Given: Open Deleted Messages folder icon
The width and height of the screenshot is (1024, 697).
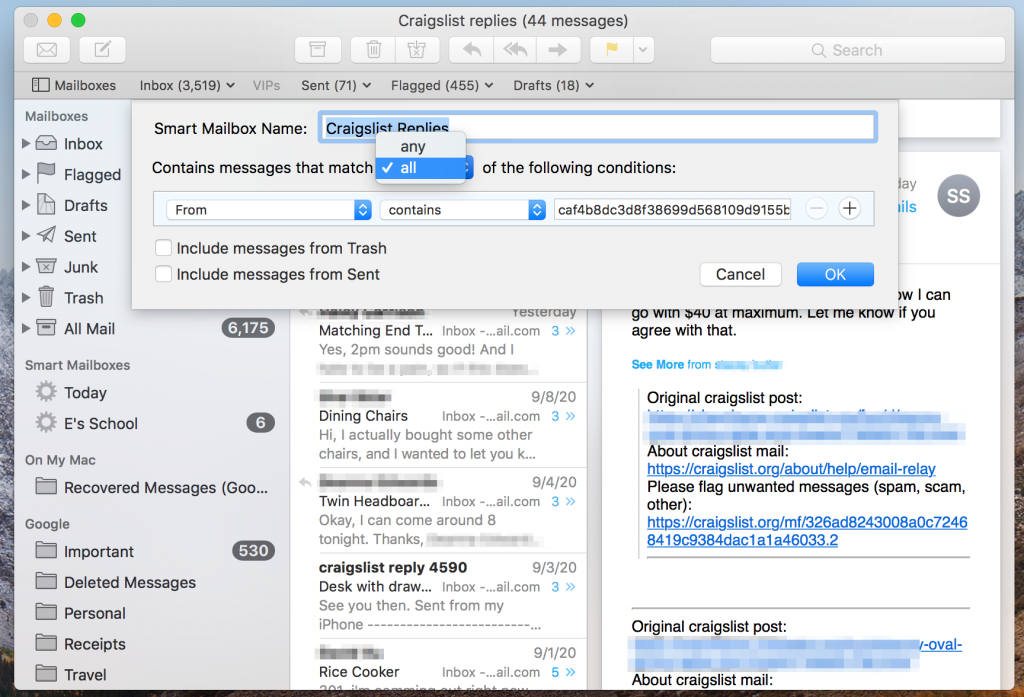Looking at the screenshot, I should coord(46,581).
